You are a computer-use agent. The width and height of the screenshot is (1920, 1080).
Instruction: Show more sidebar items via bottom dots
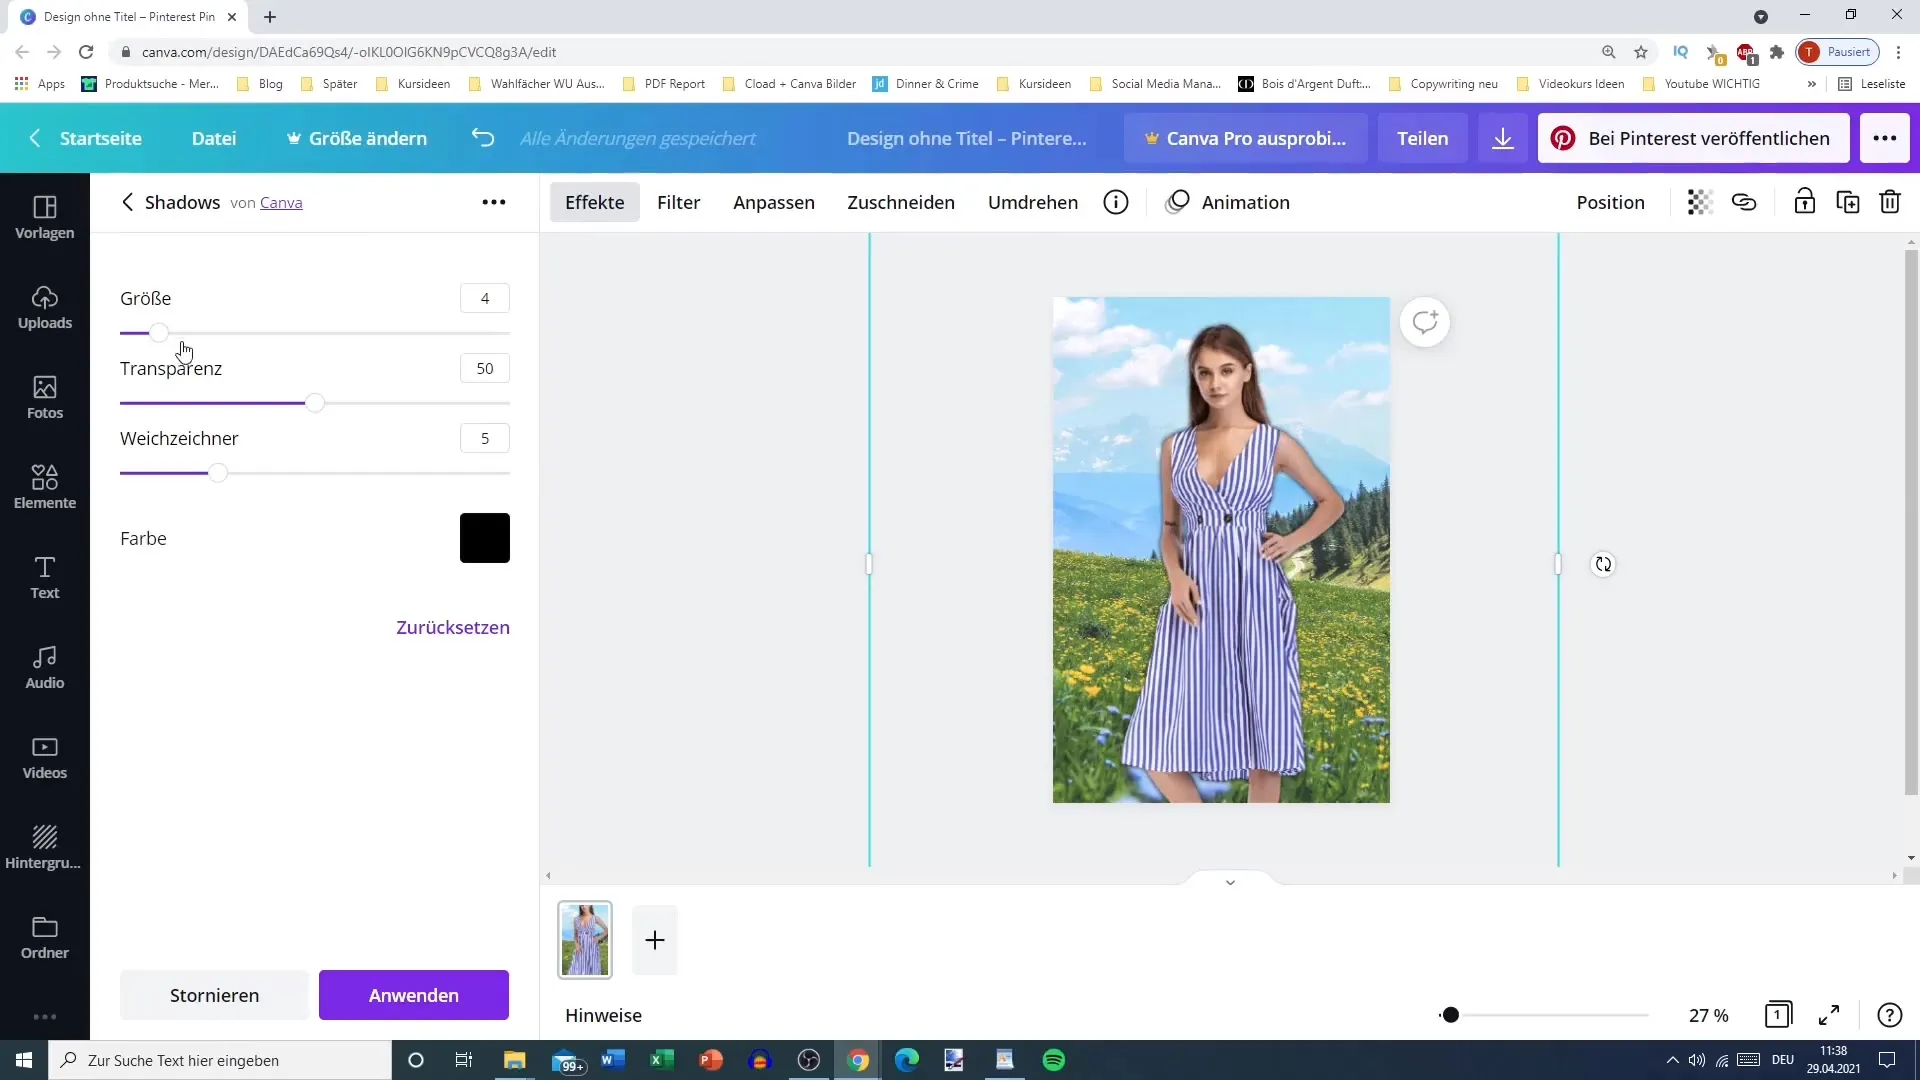pos(45,1017)
